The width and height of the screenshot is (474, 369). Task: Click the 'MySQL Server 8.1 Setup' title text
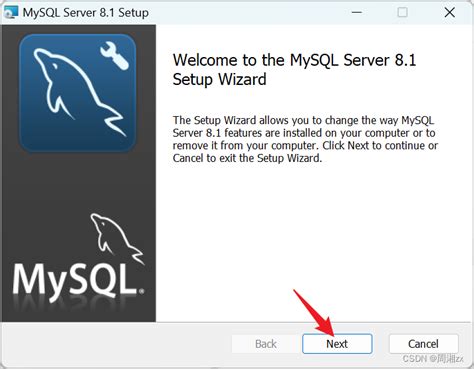[86, 13]
